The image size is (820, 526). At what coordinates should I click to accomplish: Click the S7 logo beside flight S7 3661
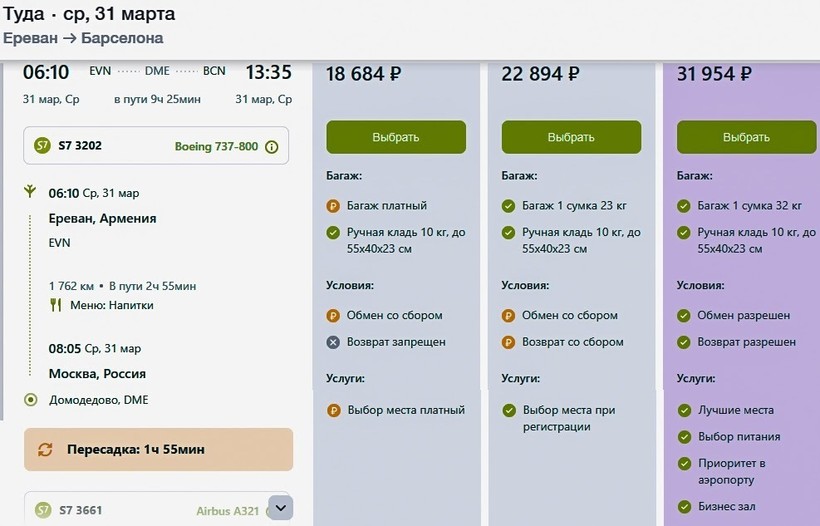[42, 510]
